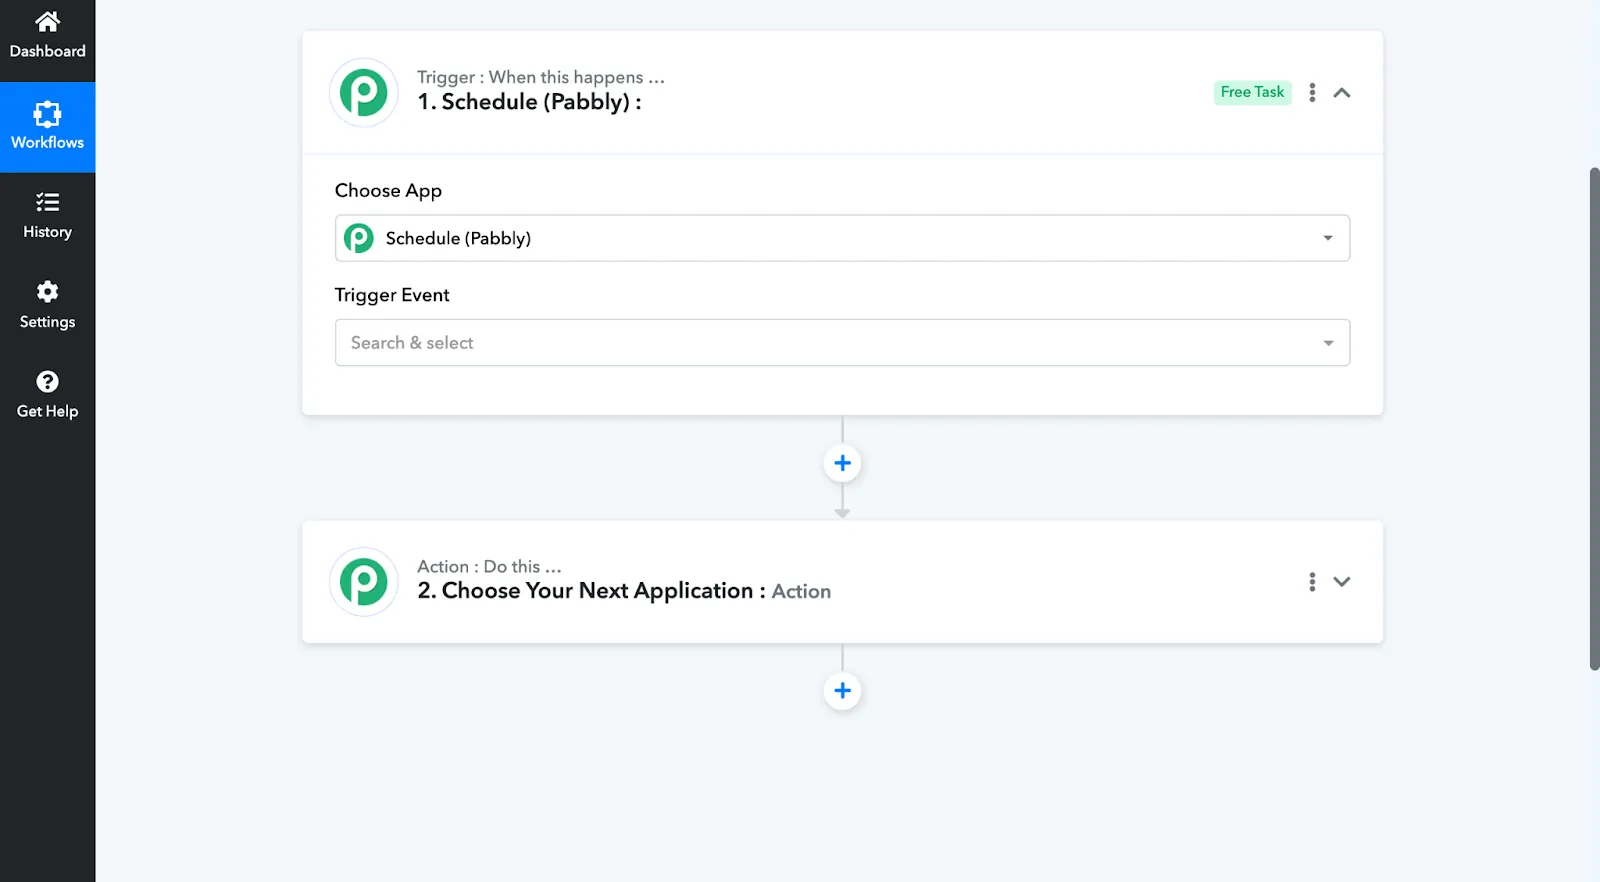The image size is (1600, 882).
Task: Click the 'Choose App' label
Action: coord(388,191)
